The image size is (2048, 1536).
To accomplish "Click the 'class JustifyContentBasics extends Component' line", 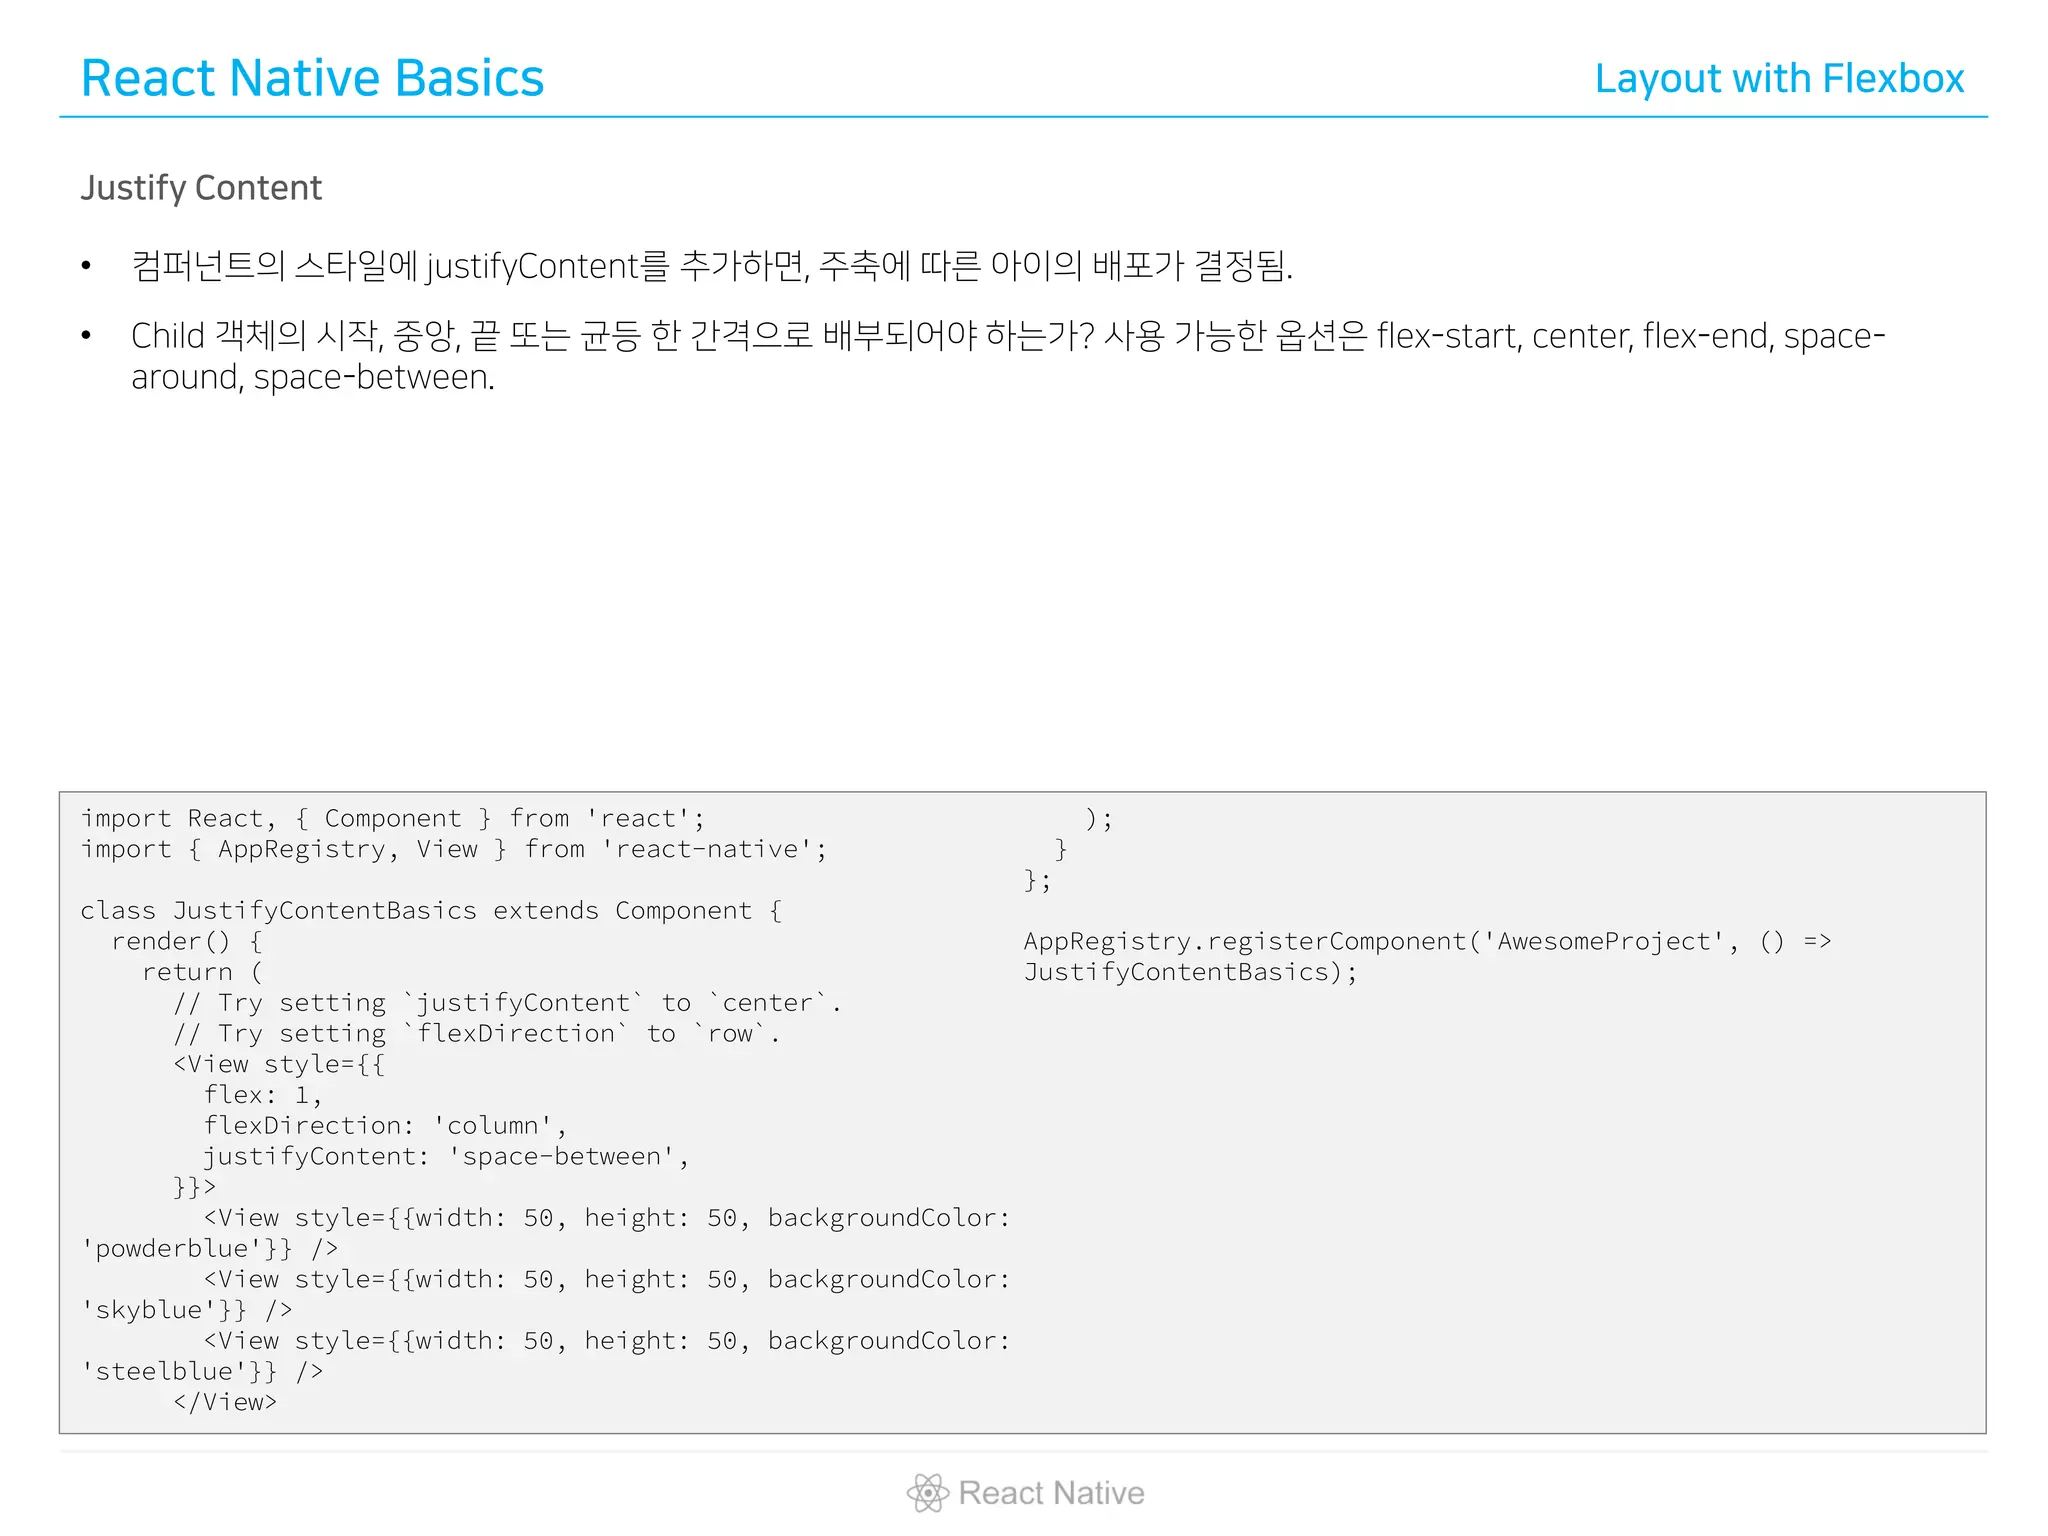I will tap(431, 911).
